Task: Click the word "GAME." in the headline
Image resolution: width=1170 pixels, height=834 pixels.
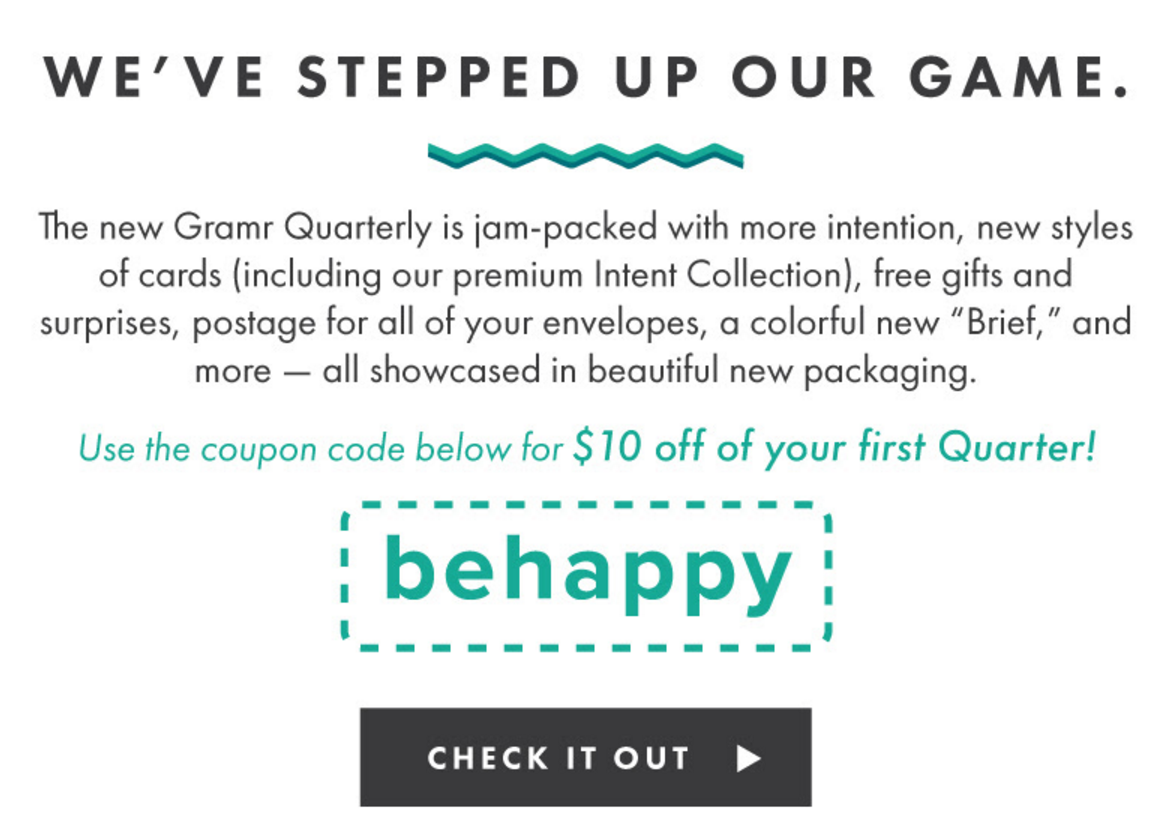Action: (1019, 78)
